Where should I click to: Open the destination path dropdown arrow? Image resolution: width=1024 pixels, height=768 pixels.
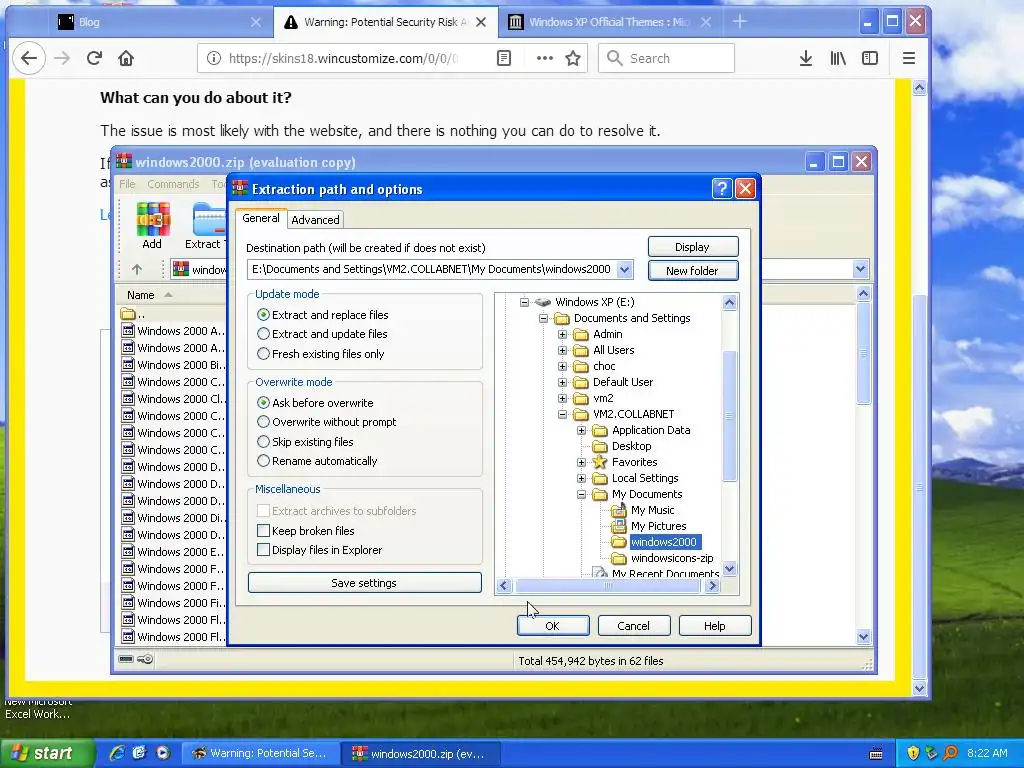[624, 269]
